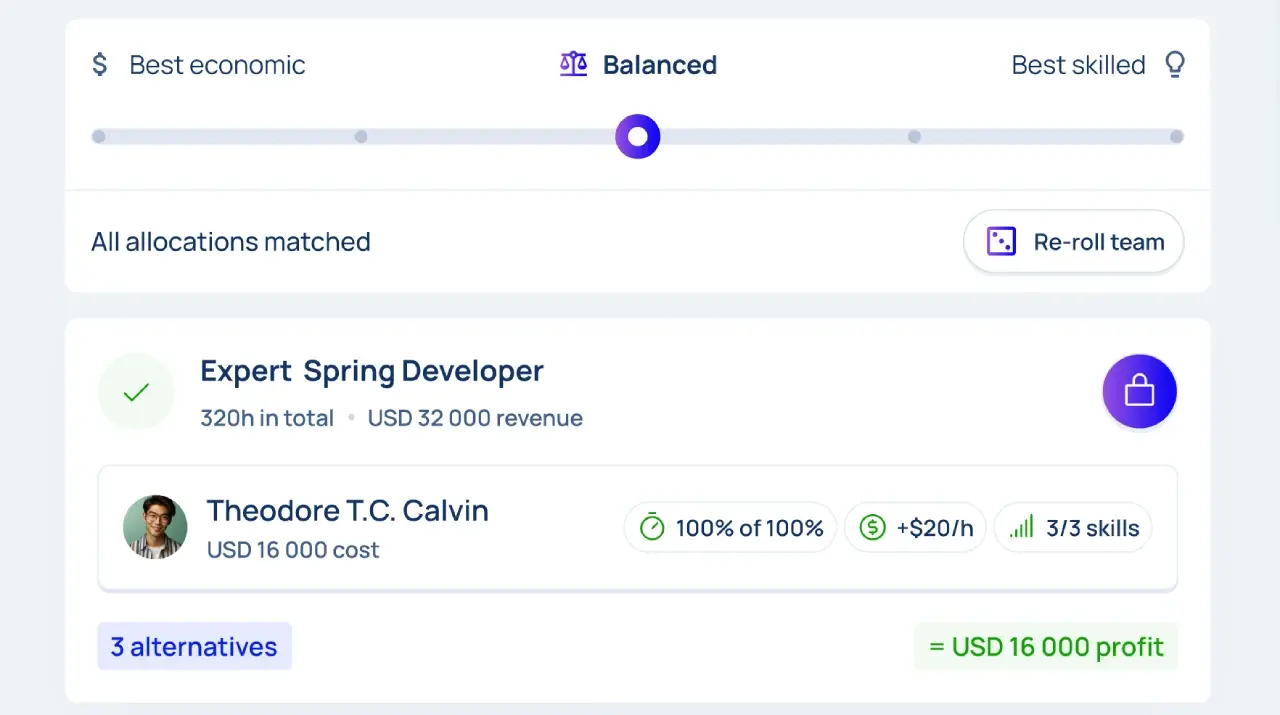
Task: Set slider to the rightmost stop
Action: [x=1176, y=137]
